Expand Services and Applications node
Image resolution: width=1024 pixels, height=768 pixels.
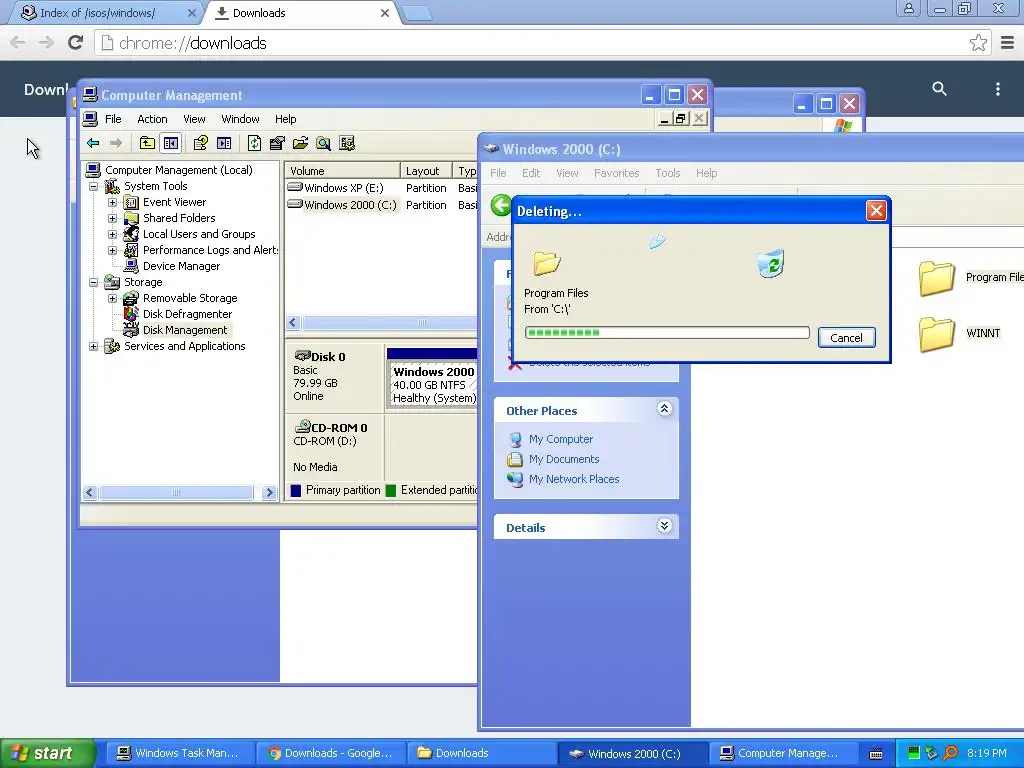pos(93,347)
